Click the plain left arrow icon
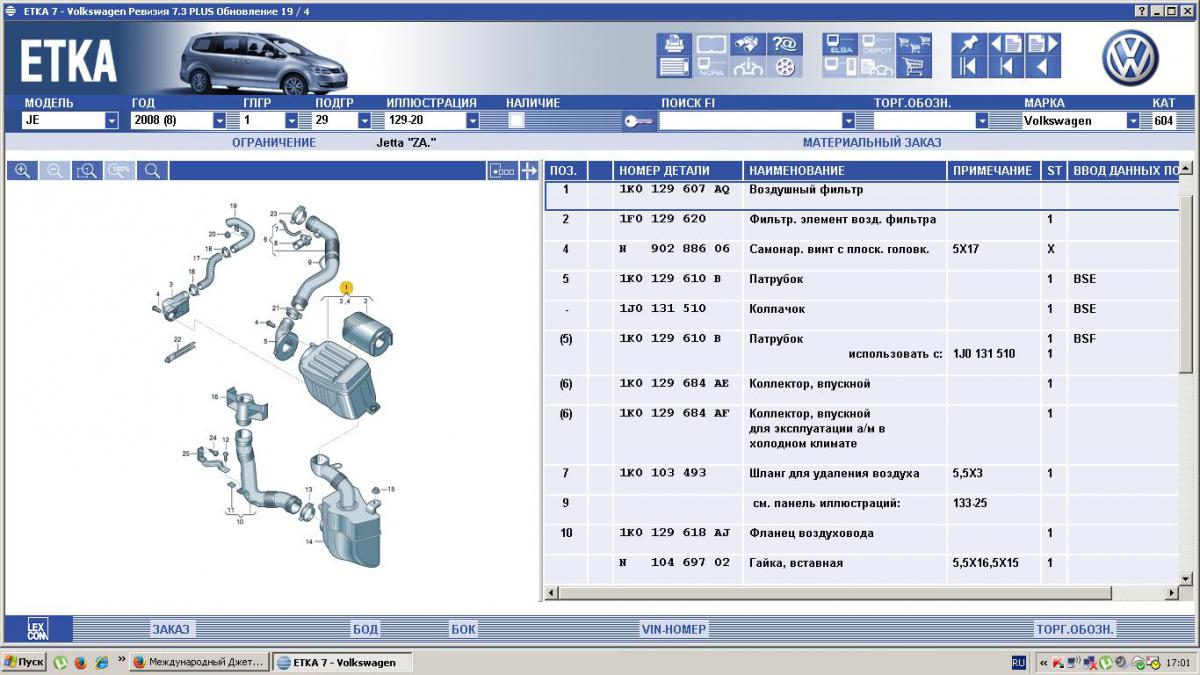 [x=1042, y=67]
